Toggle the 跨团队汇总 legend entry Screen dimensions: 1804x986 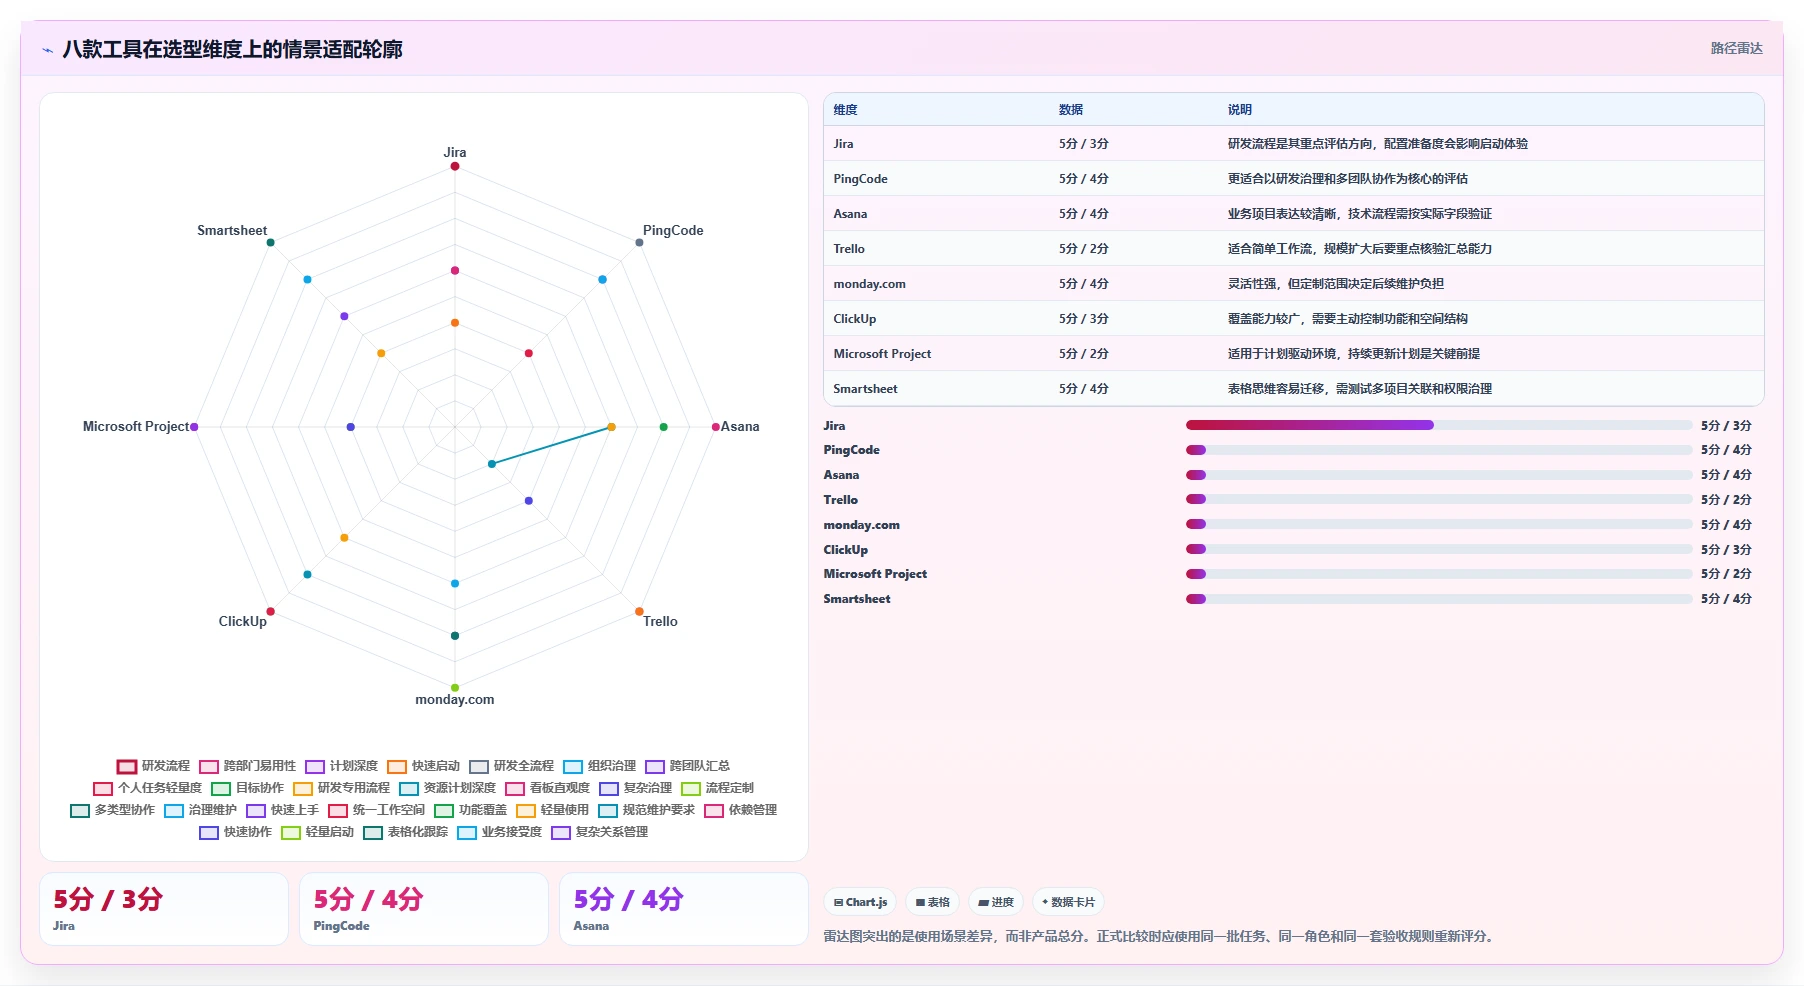[687, 766]
